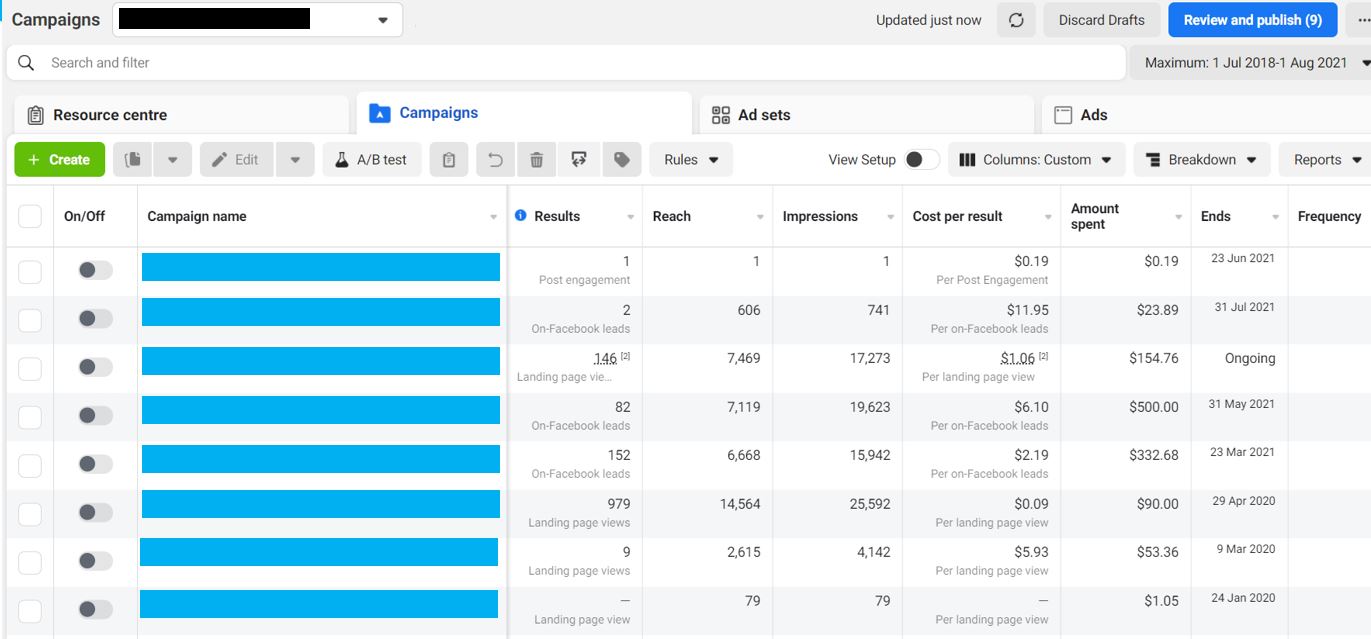Click the Discard Drafts button

tap(1101, 19)
